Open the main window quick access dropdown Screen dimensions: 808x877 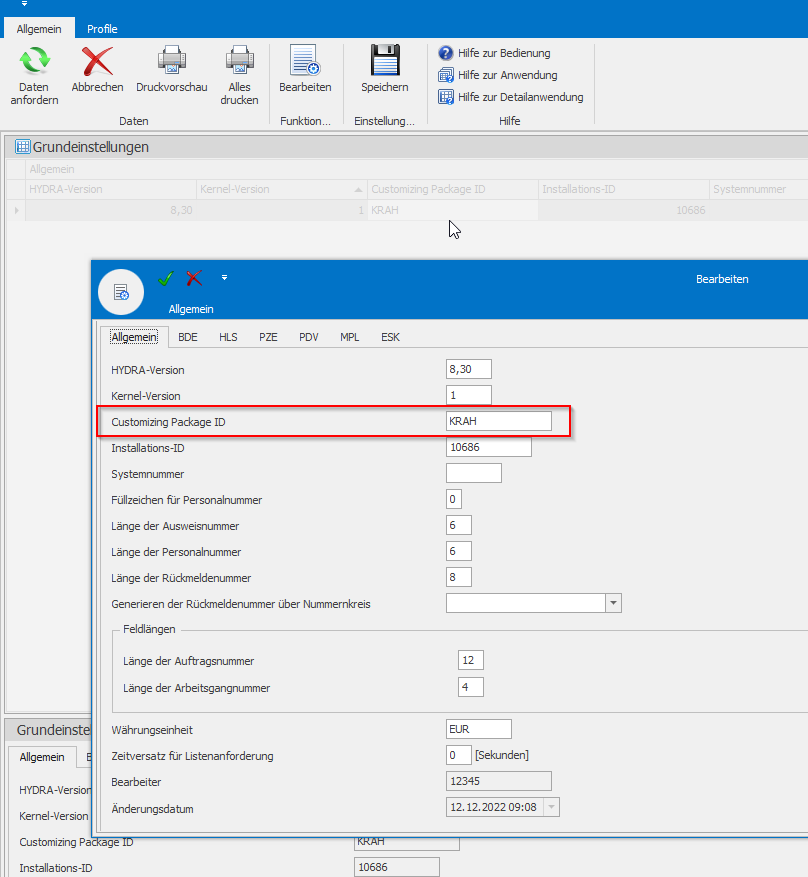coord(24,4)
